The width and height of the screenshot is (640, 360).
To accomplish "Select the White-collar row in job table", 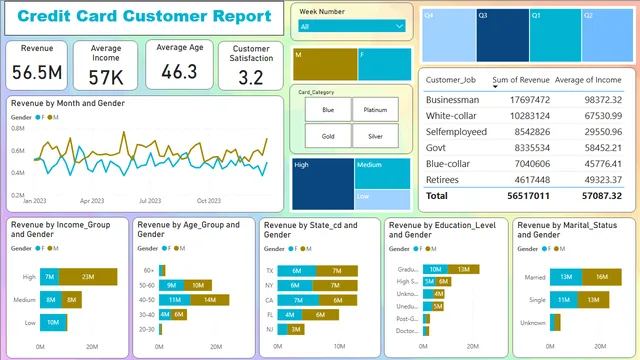I will click(524, 116).
